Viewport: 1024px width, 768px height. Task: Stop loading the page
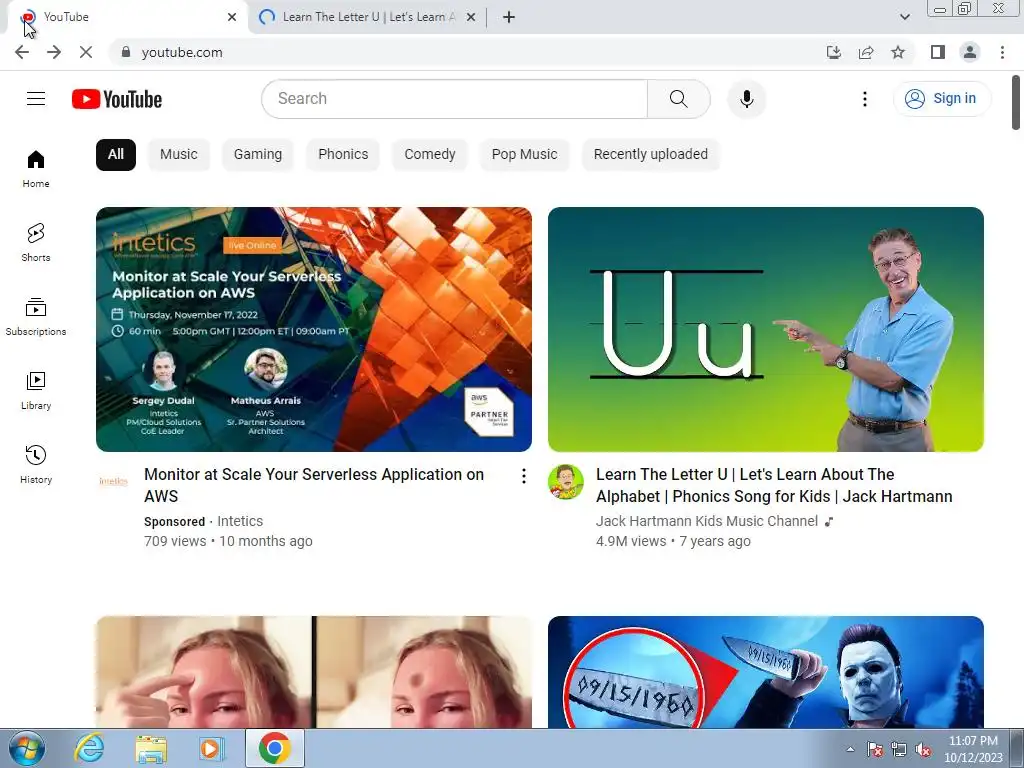pos(86,52)
